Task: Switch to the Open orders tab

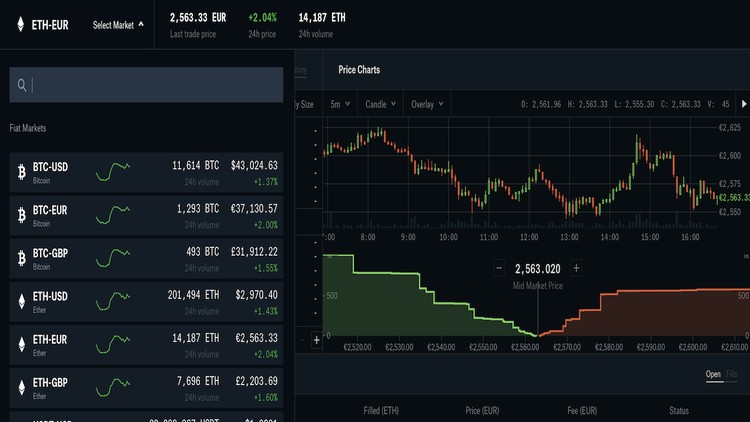Action: click(713, 374)
